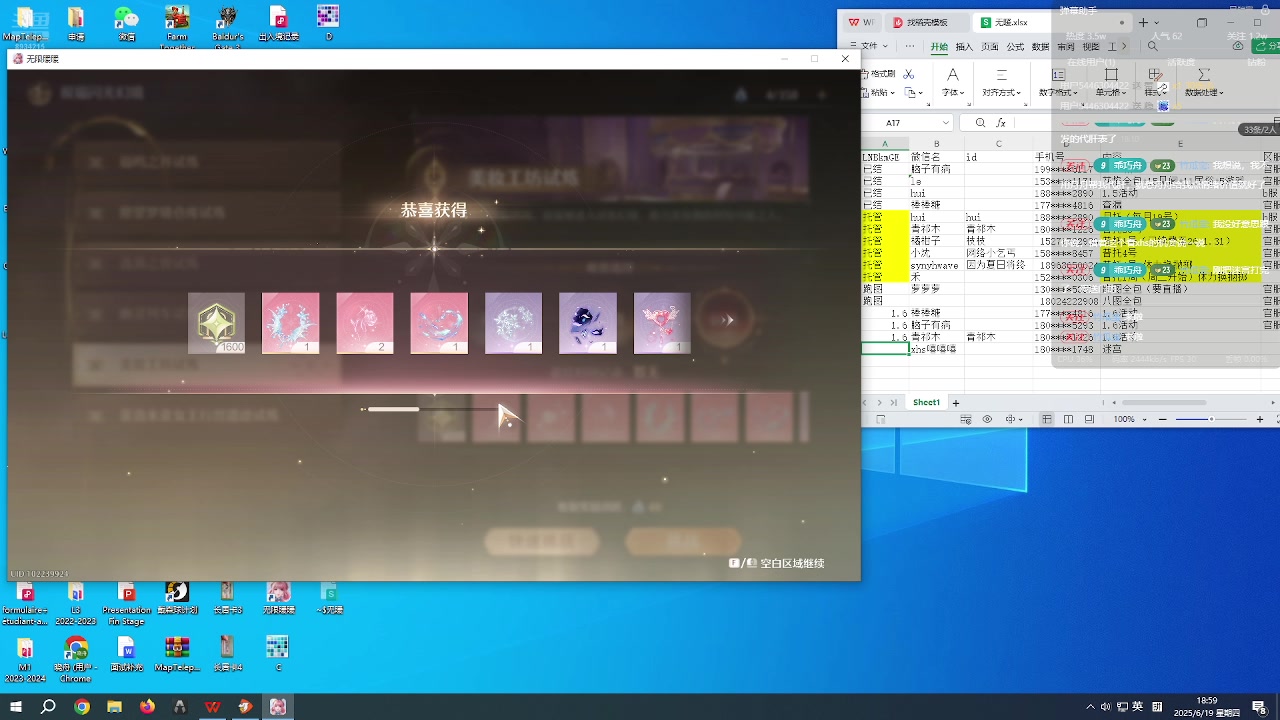
Task: Open the 长图卡4 file on the desktop
Action: tap(228, 654)
